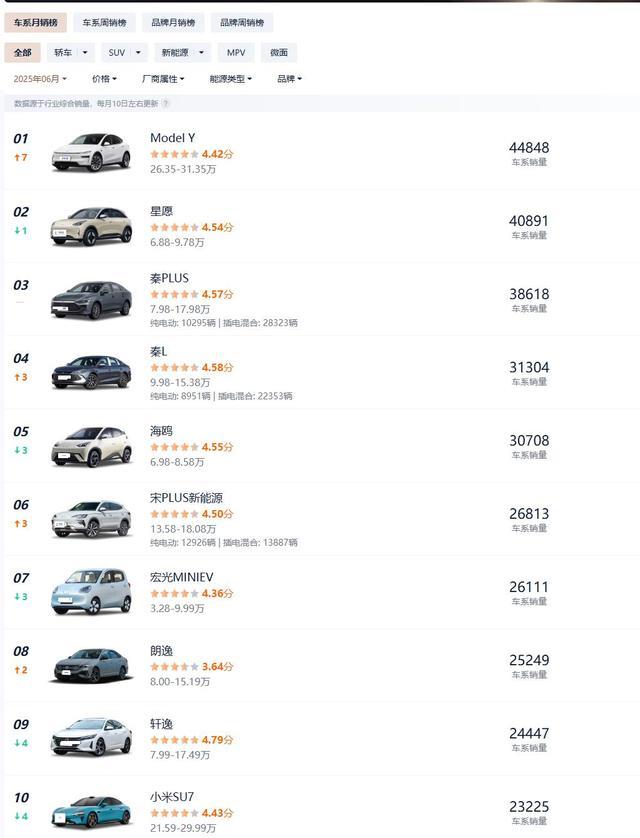Open the 2025年06月 date dropdown
The width and height of the screenshot is (640, 838).
click(40, 79)
